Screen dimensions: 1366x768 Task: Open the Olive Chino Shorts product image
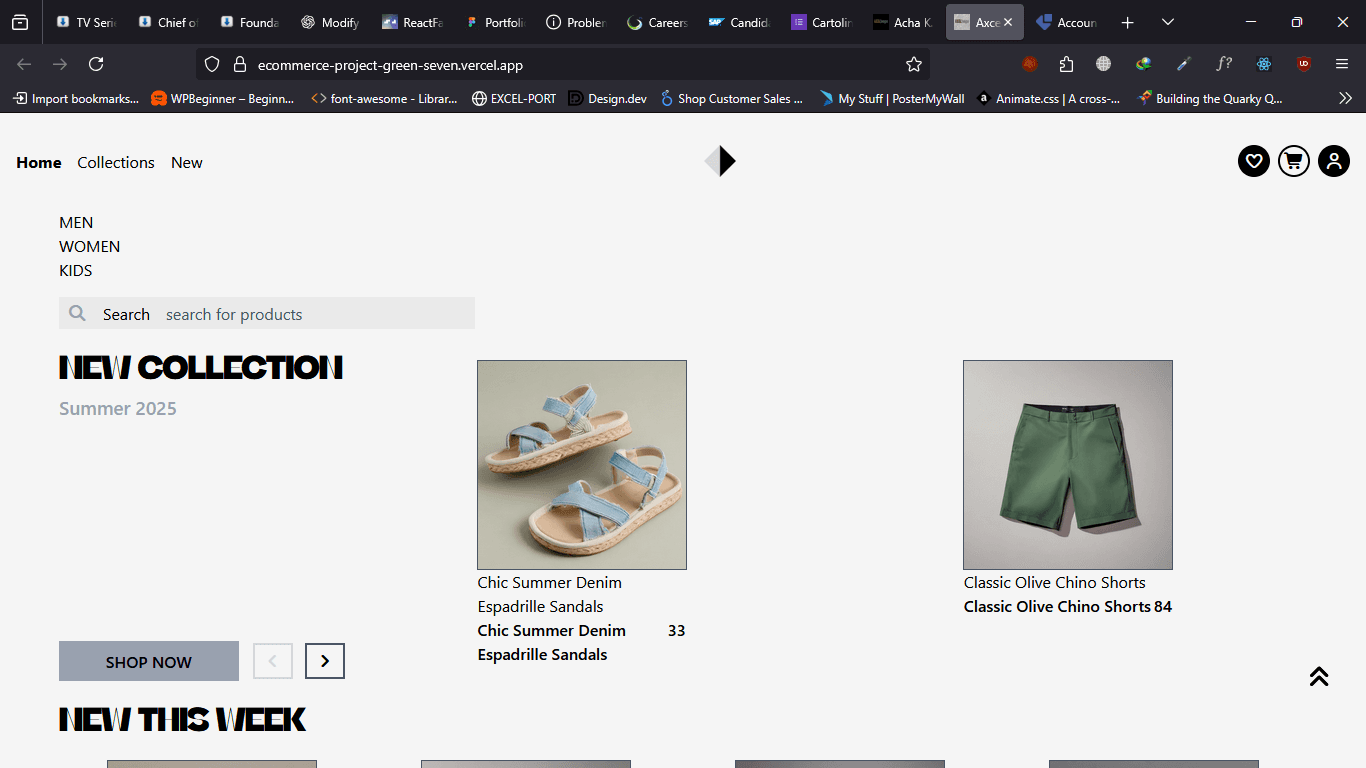(1067, 465)
